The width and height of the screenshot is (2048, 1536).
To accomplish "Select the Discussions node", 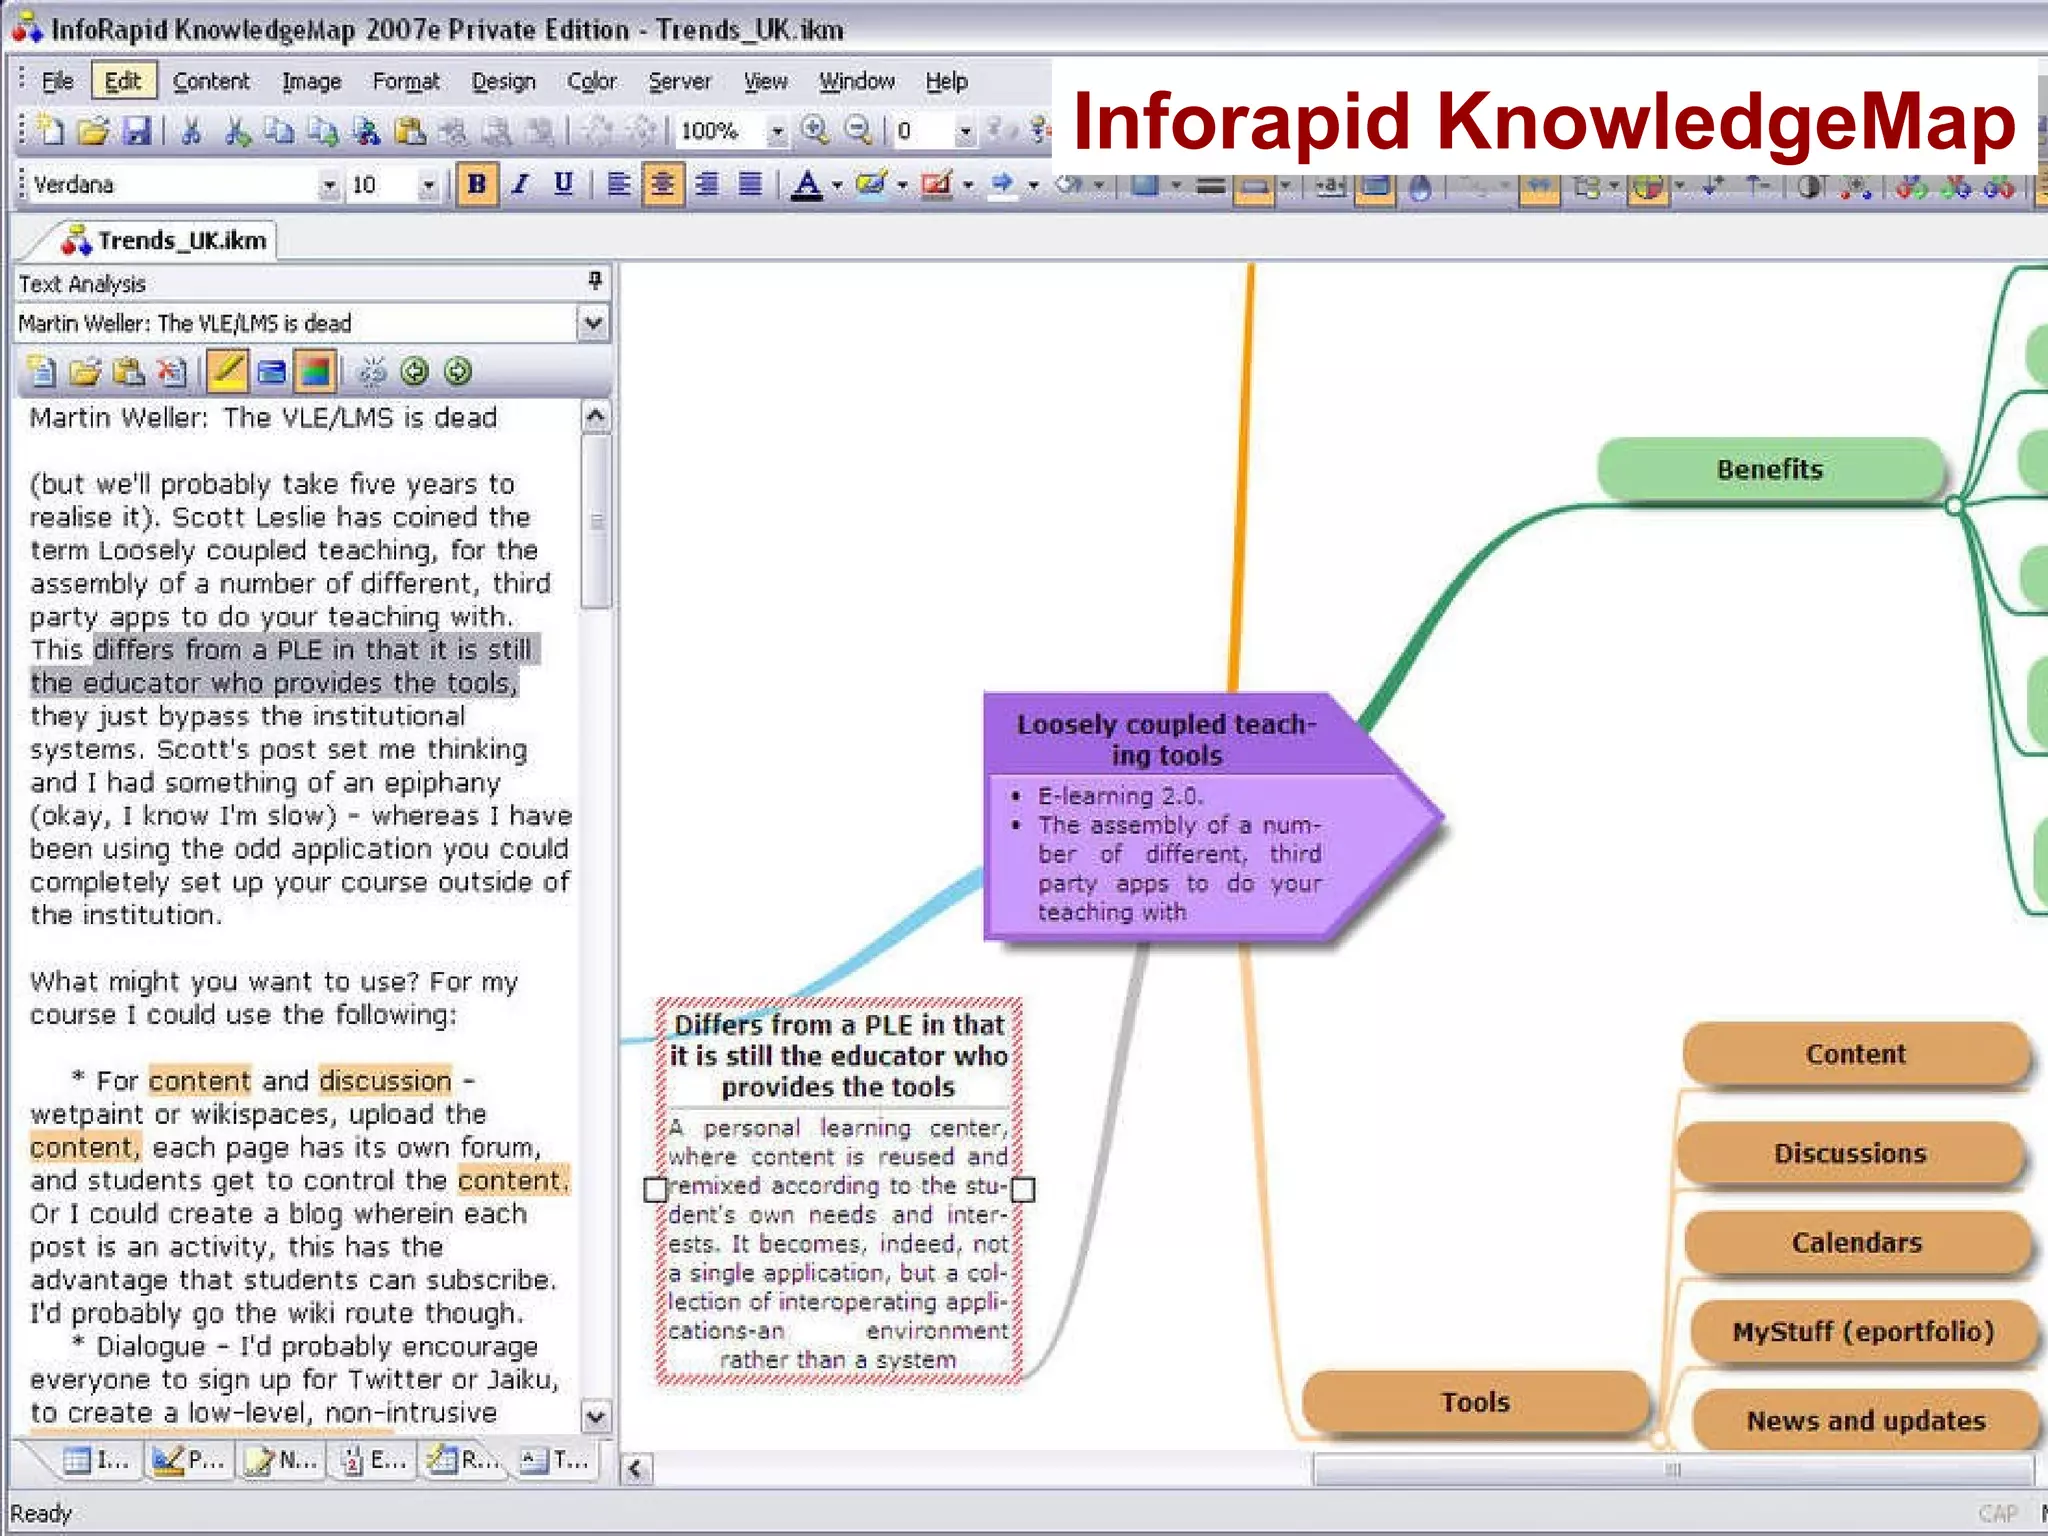I will (x=1850, y=1153).
